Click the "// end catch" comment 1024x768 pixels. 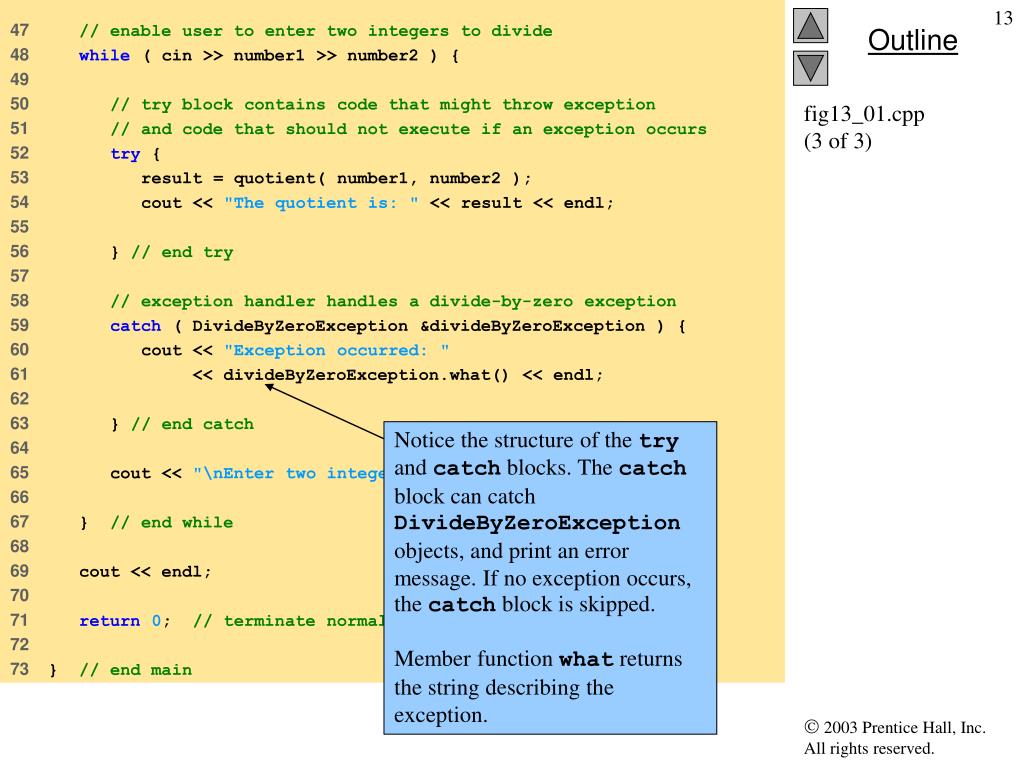click(x=193, y=424)
